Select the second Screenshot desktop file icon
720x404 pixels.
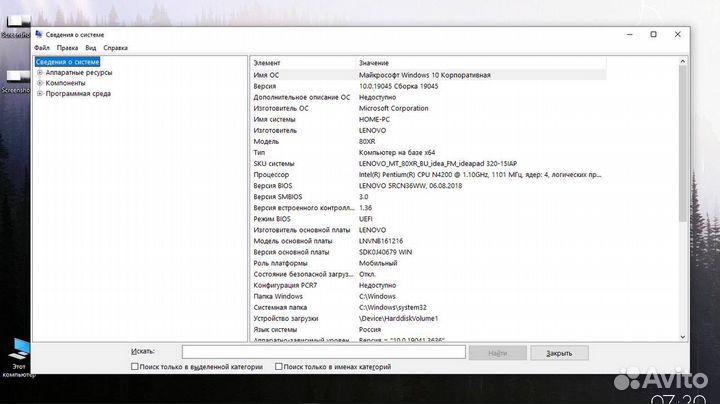[x=16, y=82]
